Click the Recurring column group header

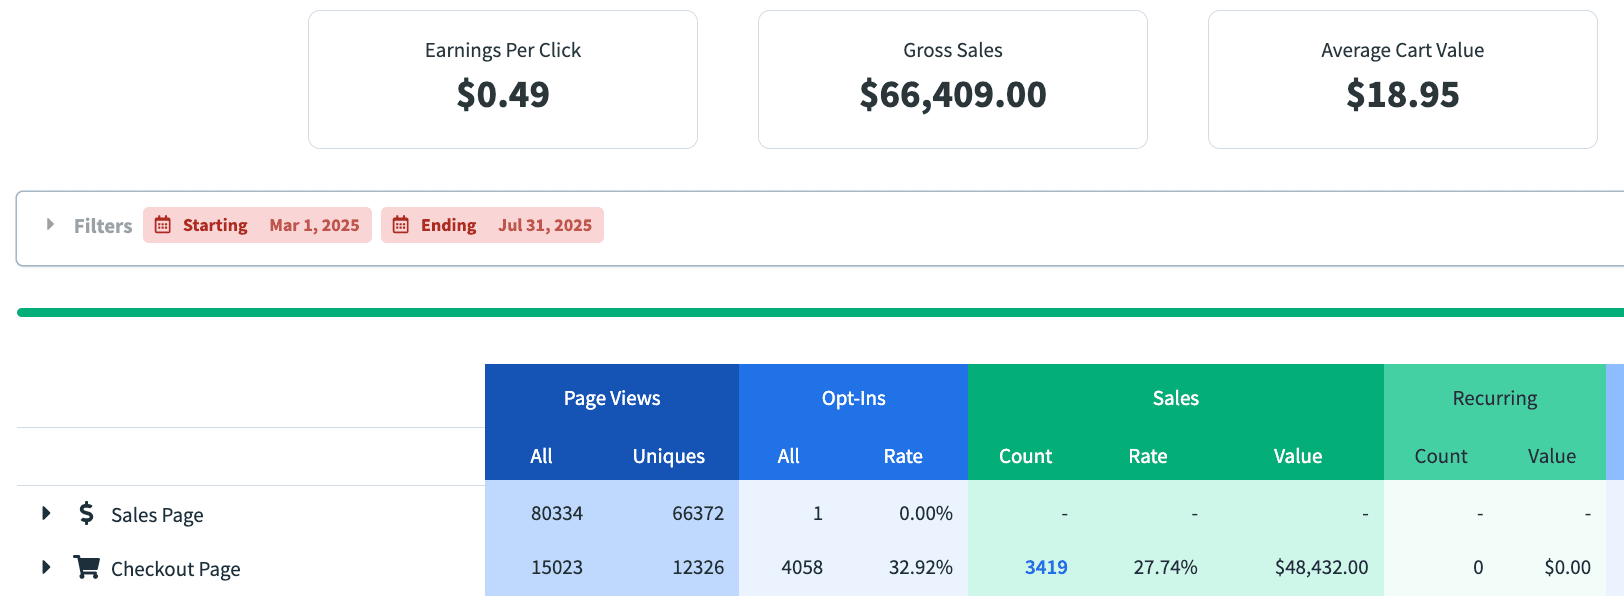click(x=1494, y=398)
